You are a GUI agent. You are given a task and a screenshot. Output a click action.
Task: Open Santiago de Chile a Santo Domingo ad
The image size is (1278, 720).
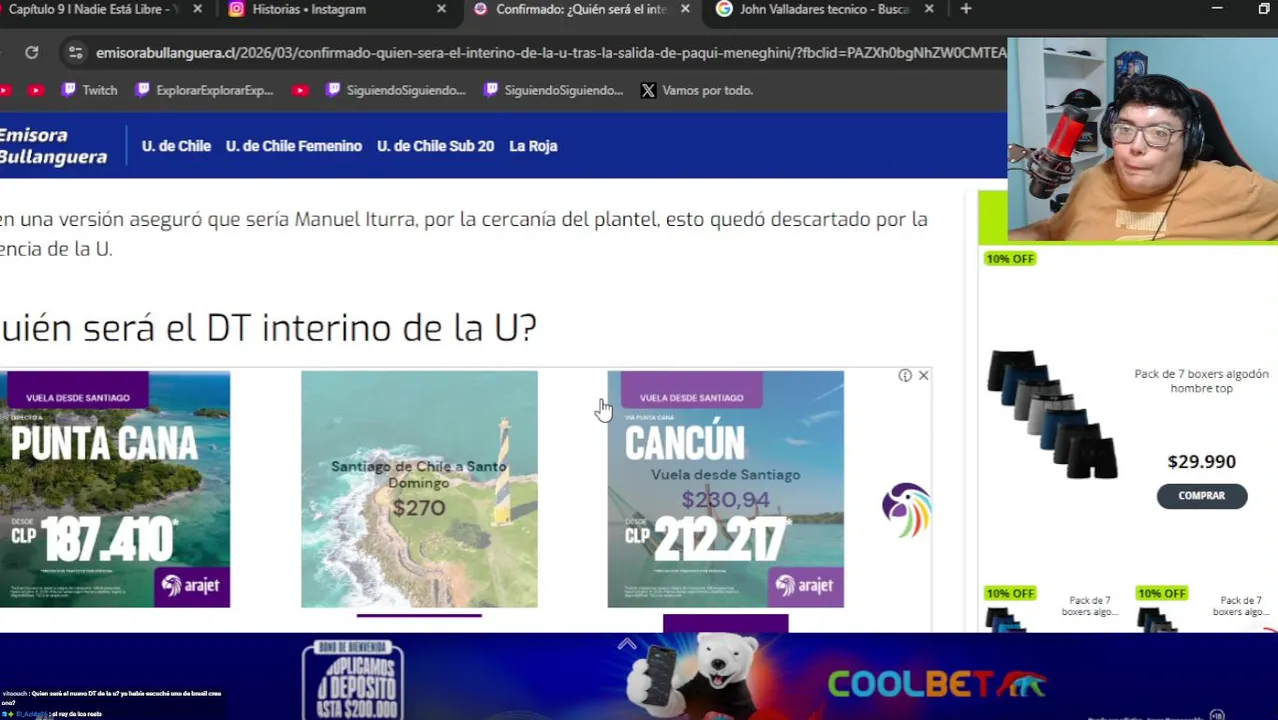[x=419, y=489]
